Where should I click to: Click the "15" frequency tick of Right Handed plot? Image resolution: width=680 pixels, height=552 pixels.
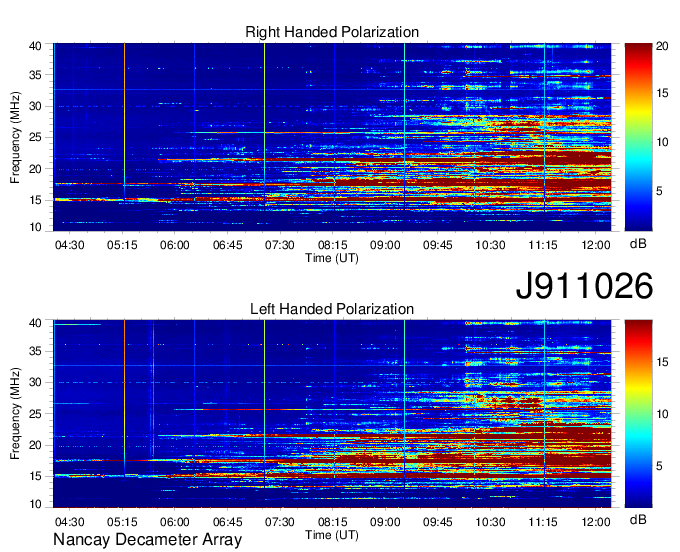(35, 200)
